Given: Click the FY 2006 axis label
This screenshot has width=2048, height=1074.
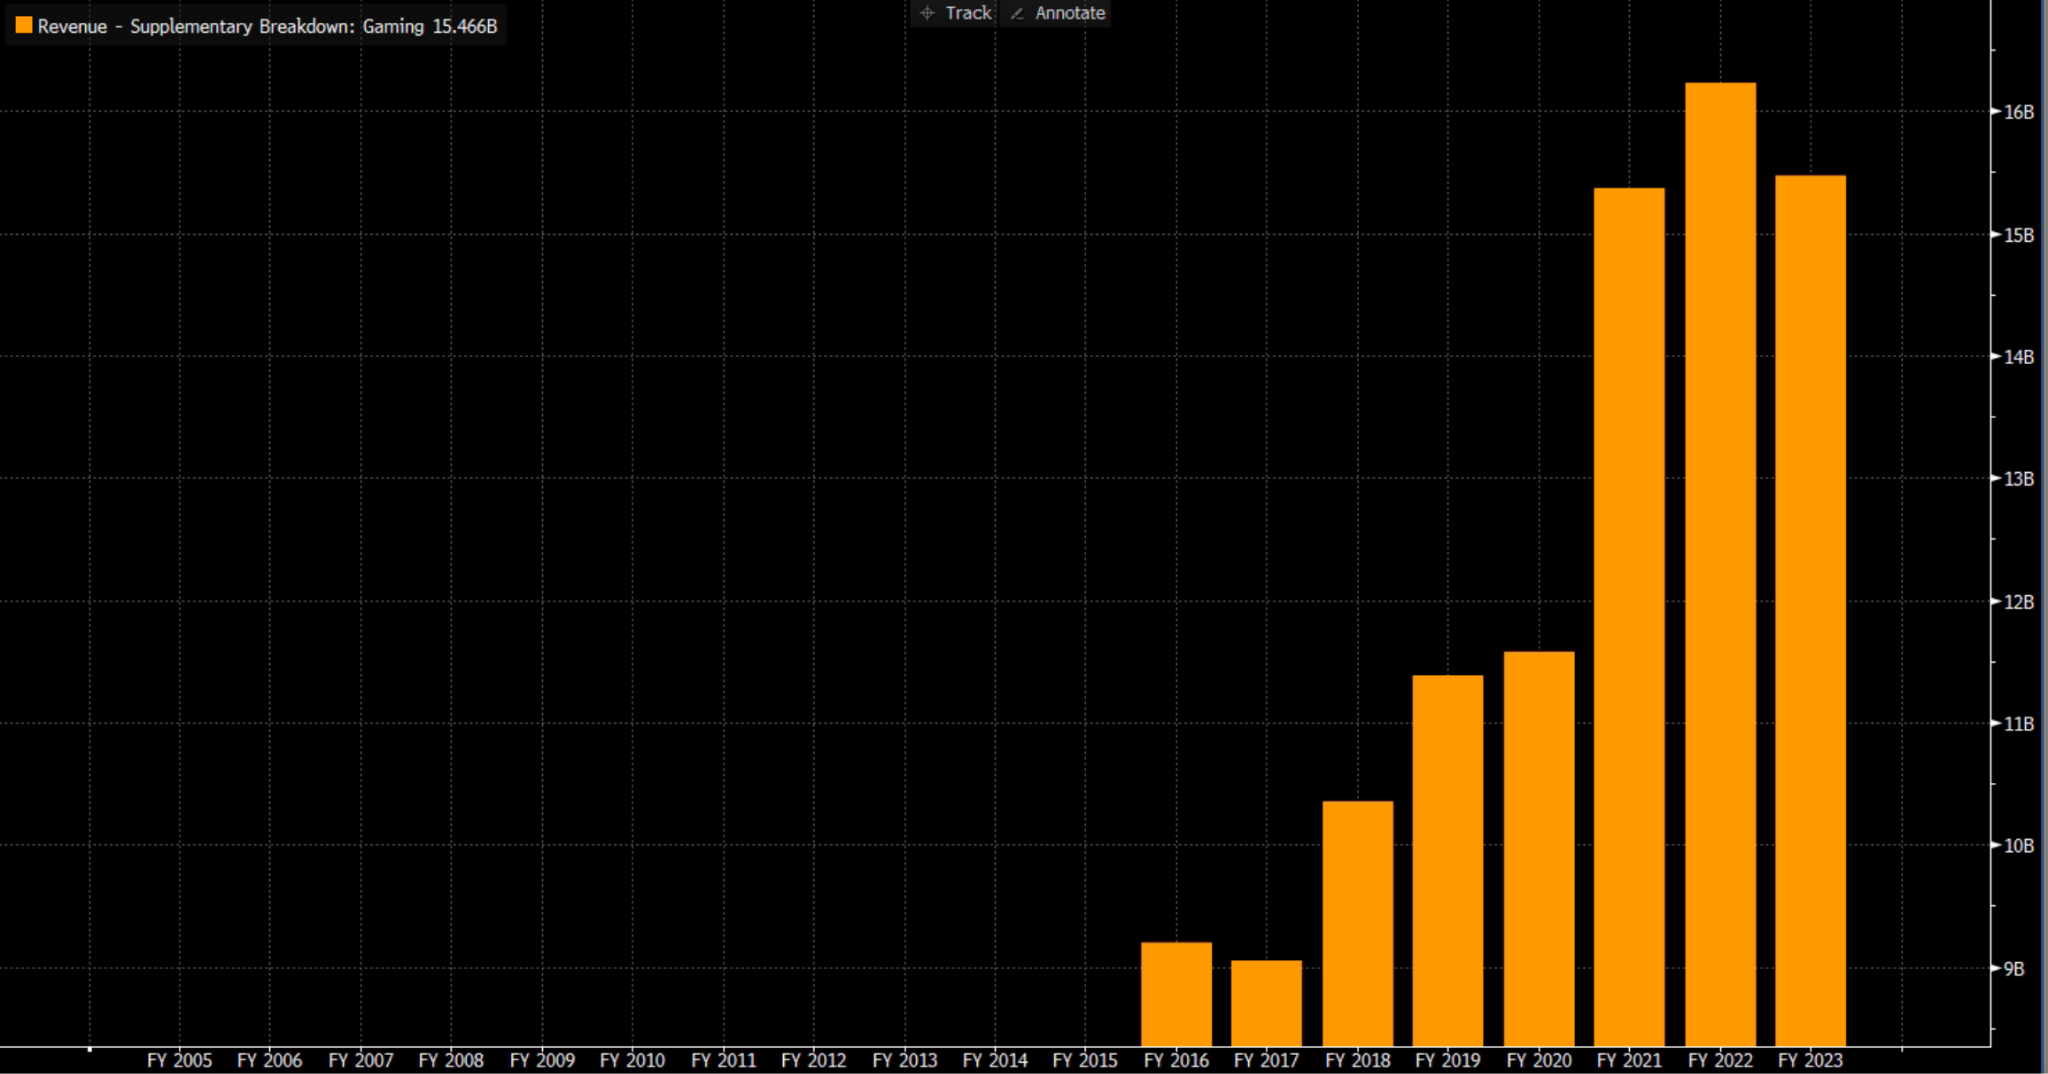Looking at the screenshot, I should pyautogui.click(x=270, y=1060).
